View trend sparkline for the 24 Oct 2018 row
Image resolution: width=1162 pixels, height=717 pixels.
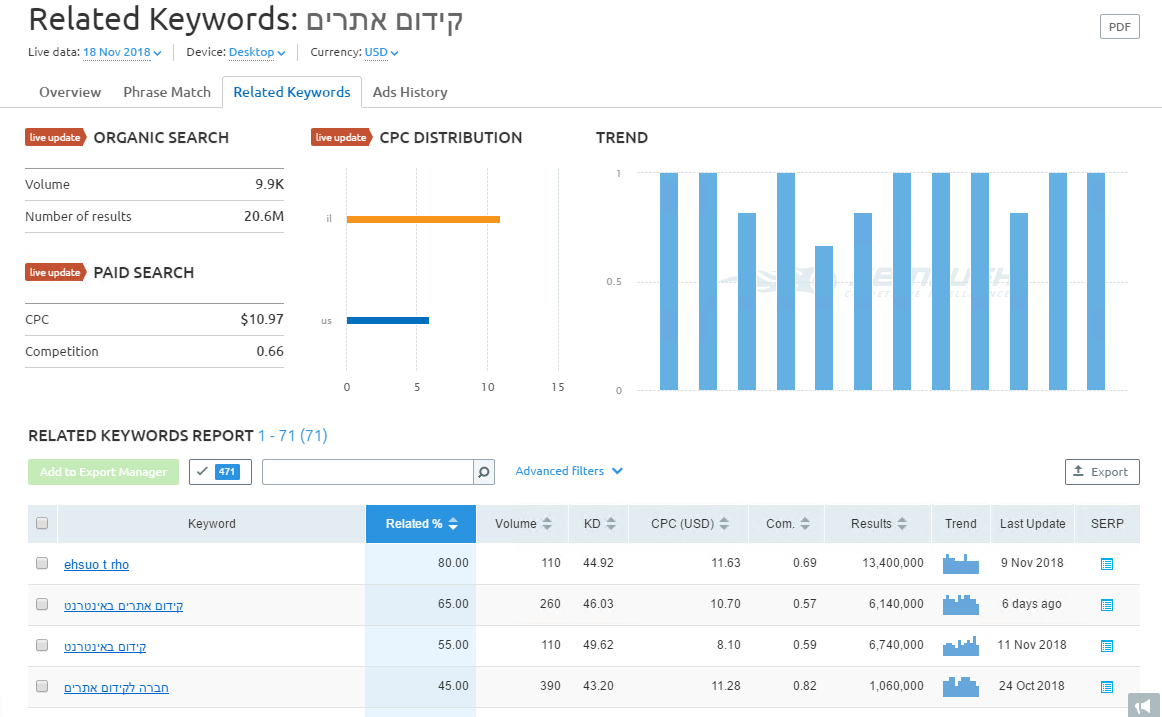[x=960, y=687]
